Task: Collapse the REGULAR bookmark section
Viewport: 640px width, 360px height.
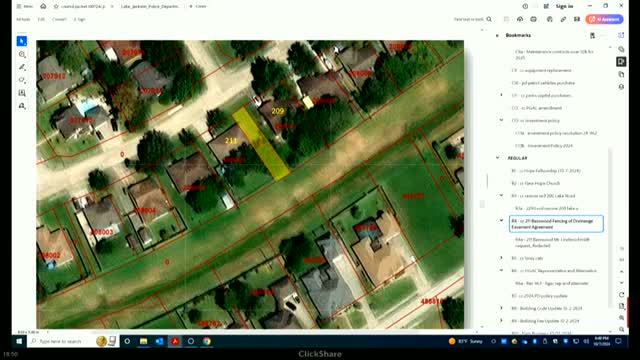Action: [x=498, y=158]
